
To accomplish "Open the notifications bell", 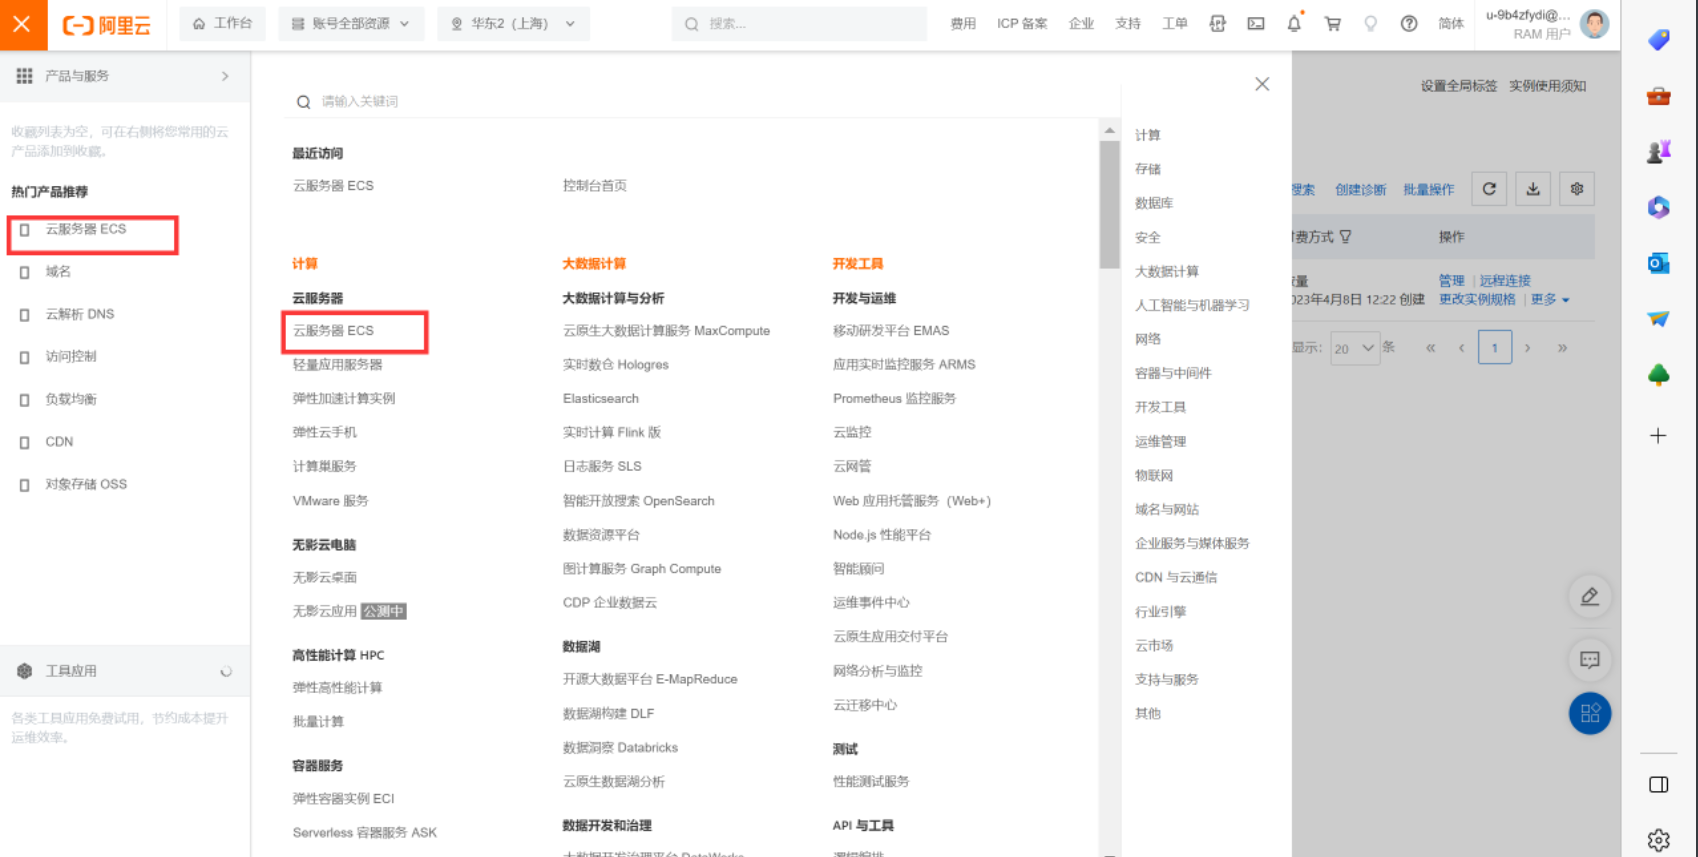I will (1294, 24).
